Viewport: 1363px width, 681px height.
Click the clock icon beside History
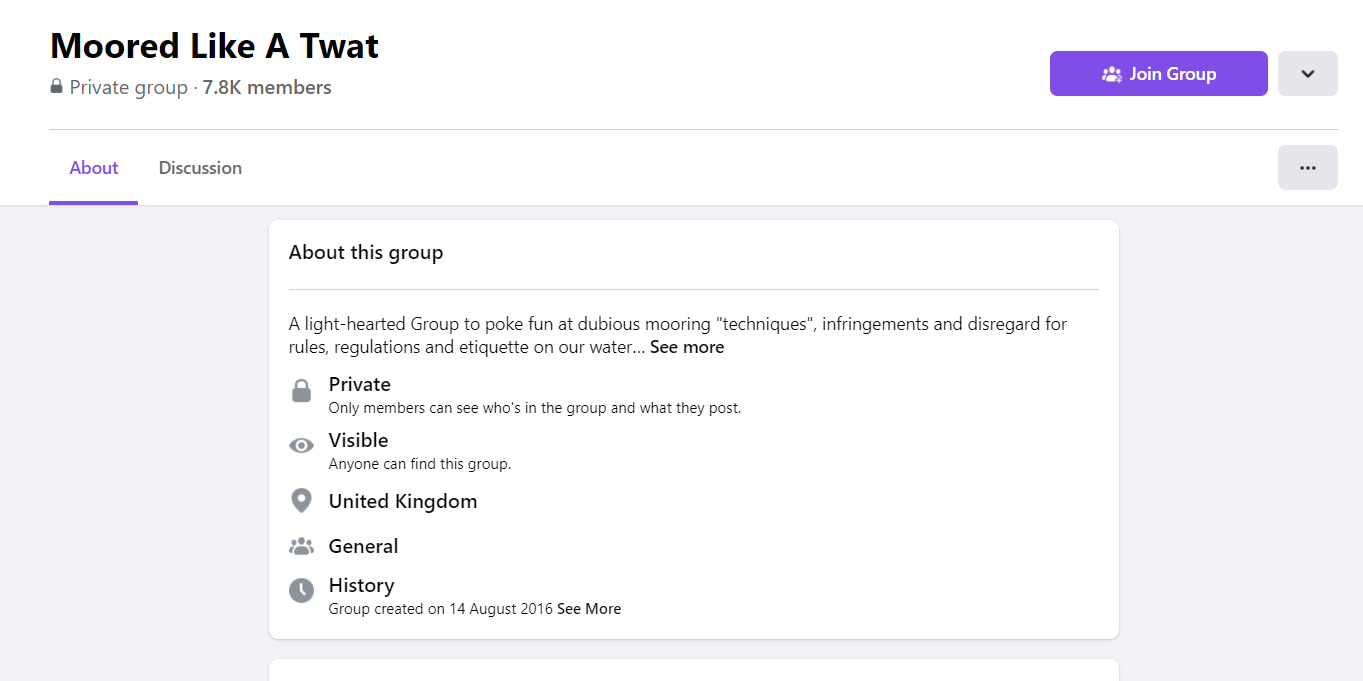pos(301,591)
